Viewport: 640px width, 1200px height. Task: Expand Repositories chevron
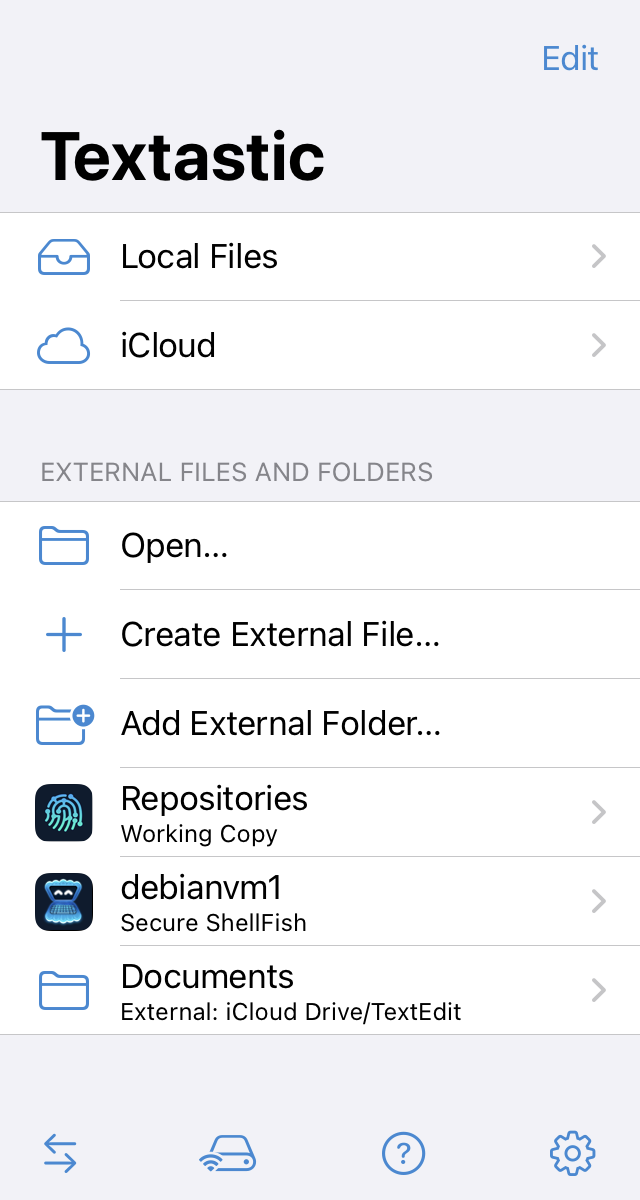(599, 812)
